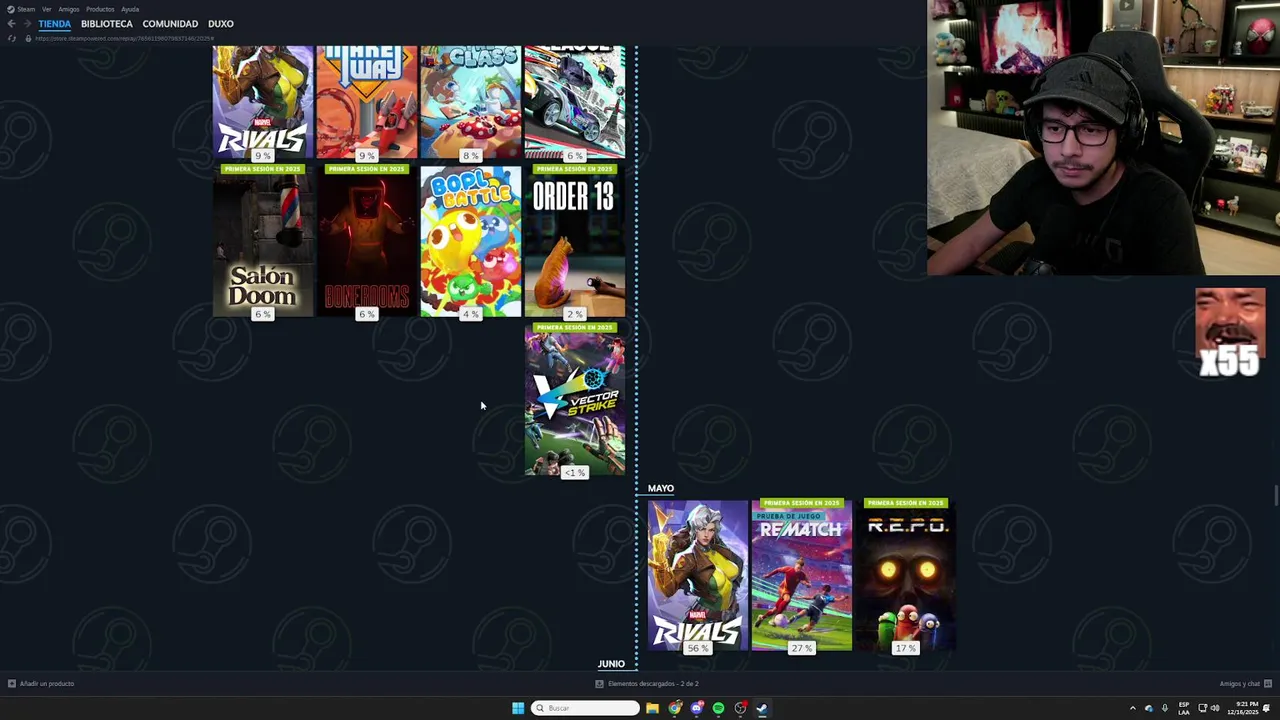Open the Bopl Battle game cover
This screenshot has height=720, width=1280.
point(471,241)
